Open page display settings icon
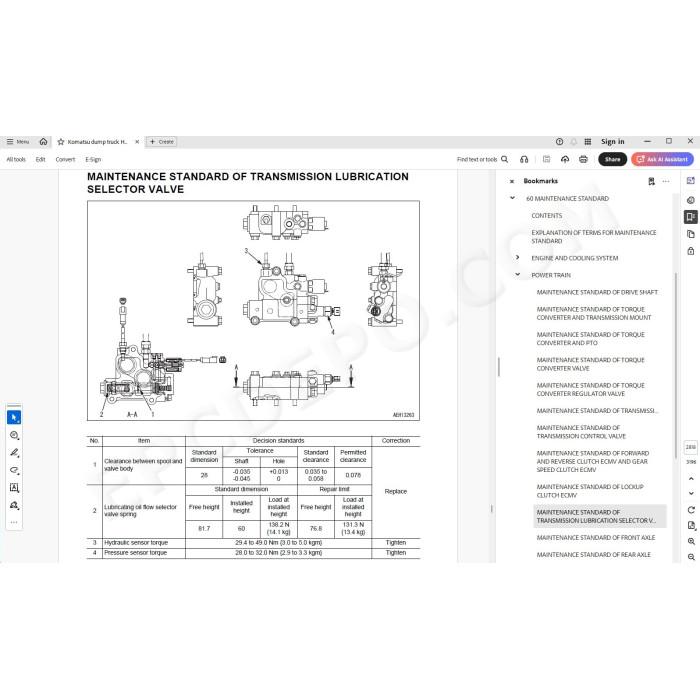700x700 pixels. click(691, 525)
